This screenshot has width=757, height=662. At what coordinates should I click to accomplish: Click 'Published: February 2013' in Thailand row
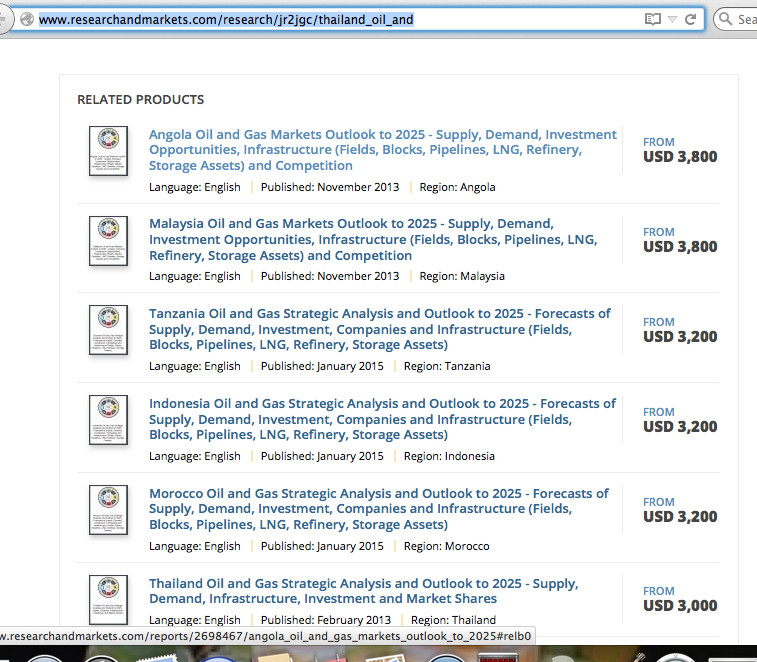pos(326,620)
